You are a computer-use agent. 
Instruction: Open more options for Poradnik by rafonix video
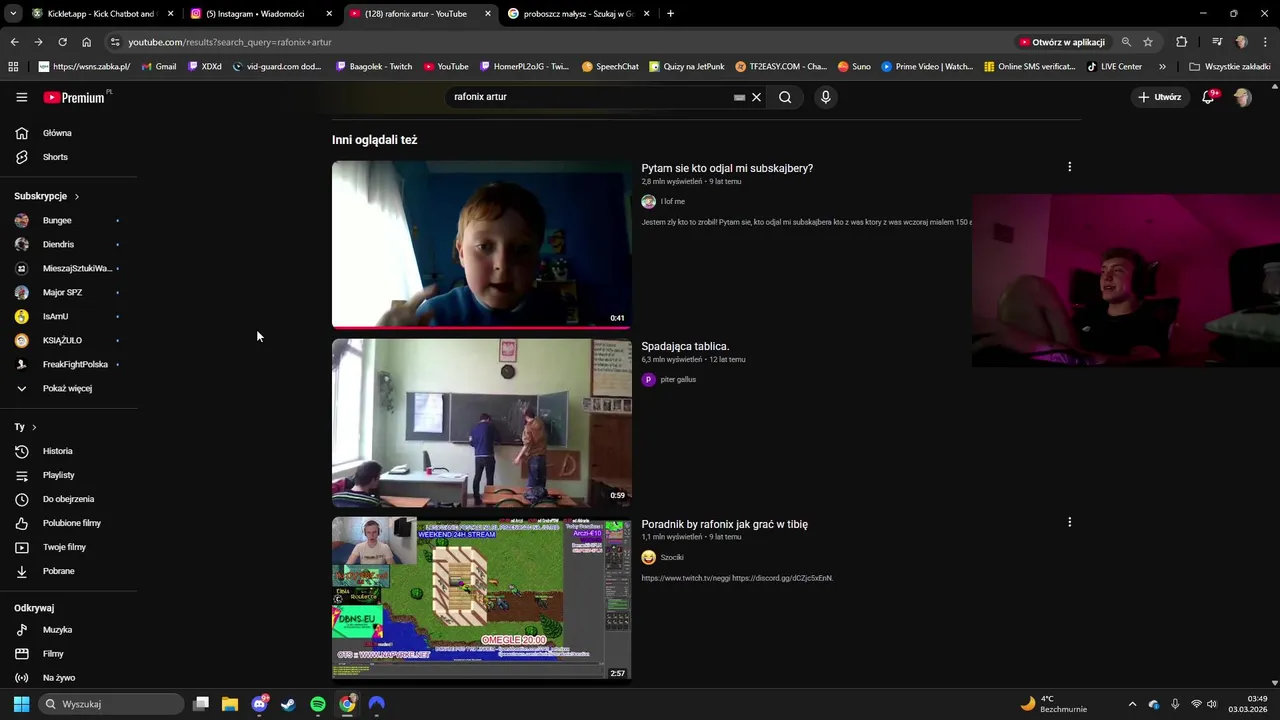[1069, 522]
